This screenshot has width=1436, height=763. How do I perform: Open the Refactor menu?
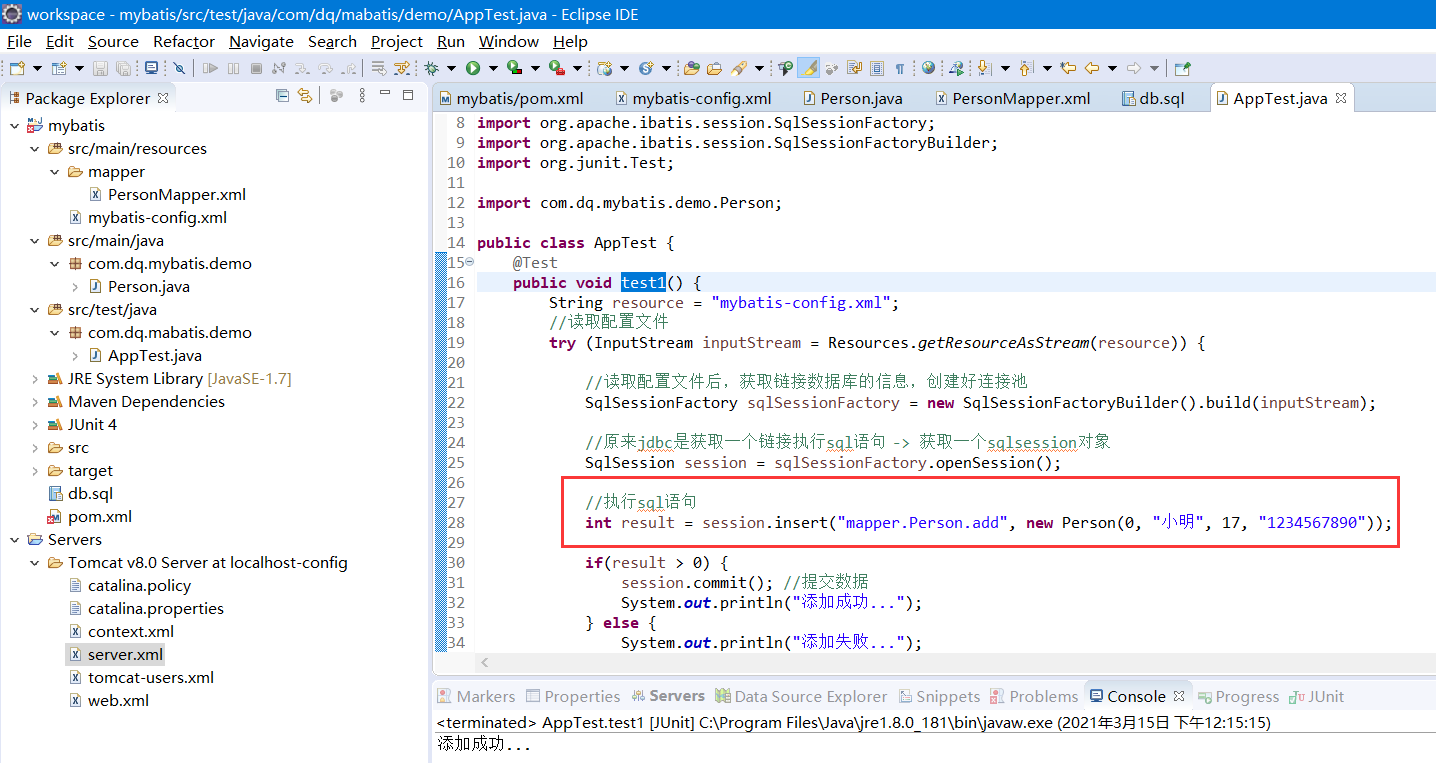[x=184, y=41]
